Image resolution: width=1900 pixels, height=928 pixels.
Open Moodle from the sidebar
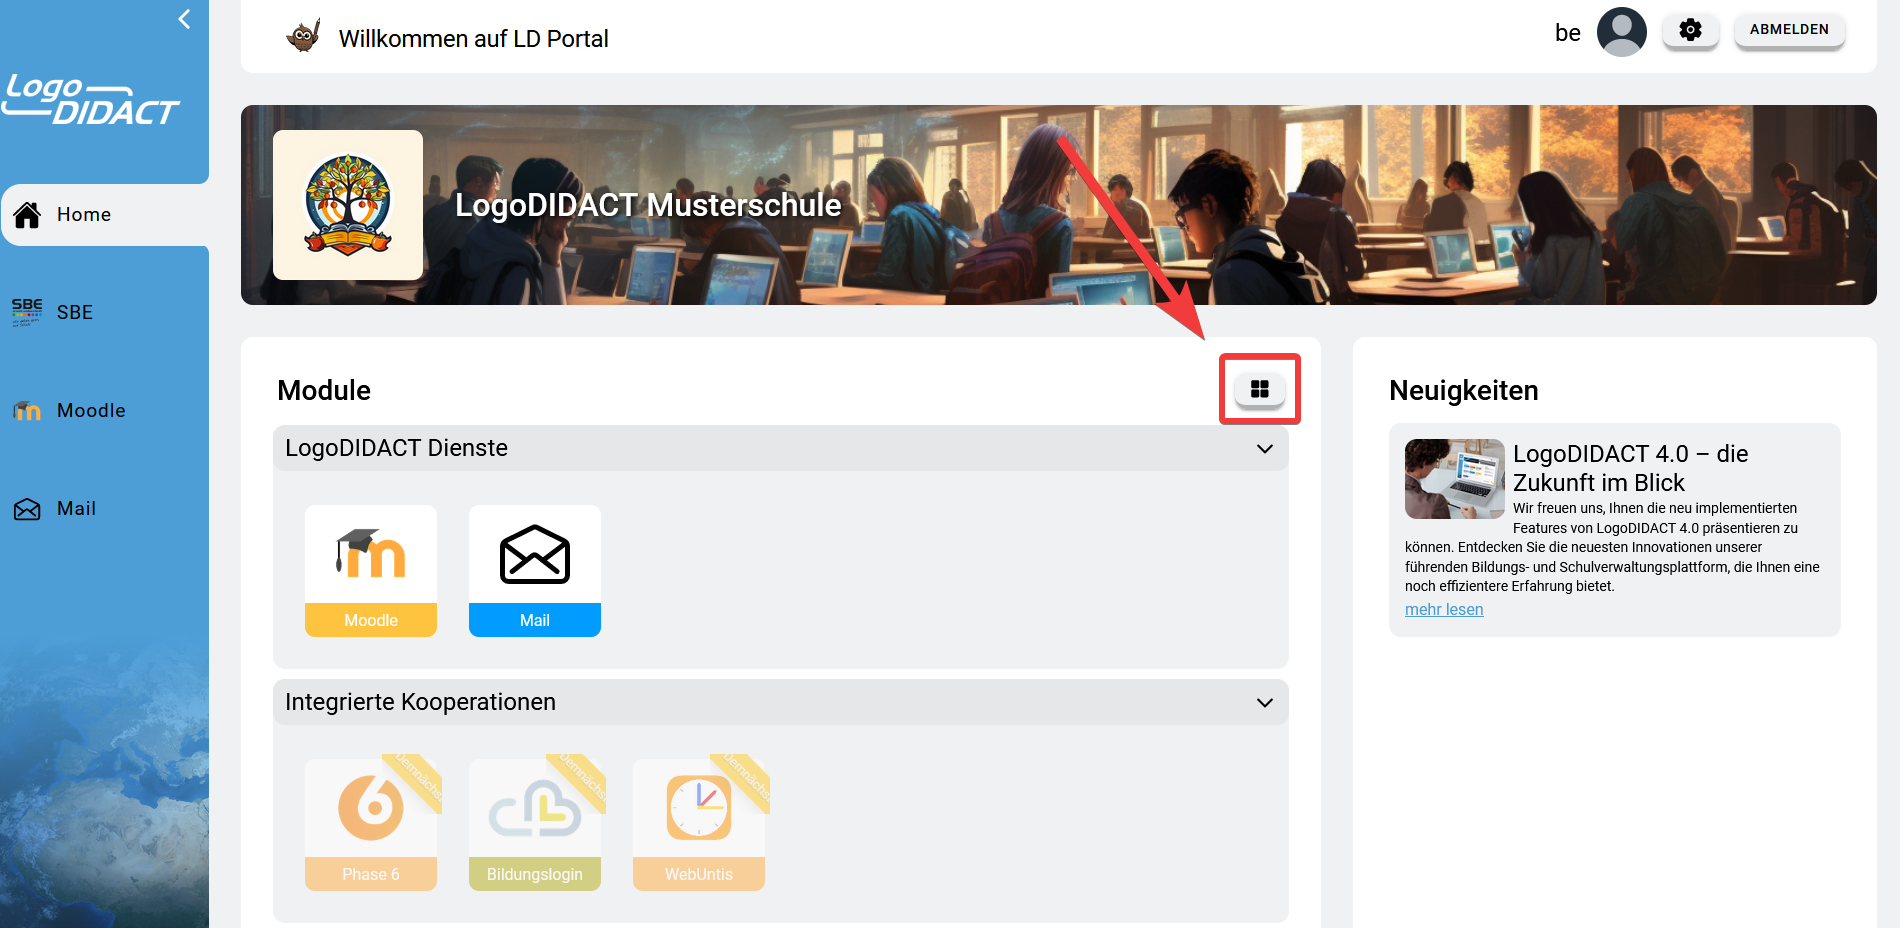point(105,410)
